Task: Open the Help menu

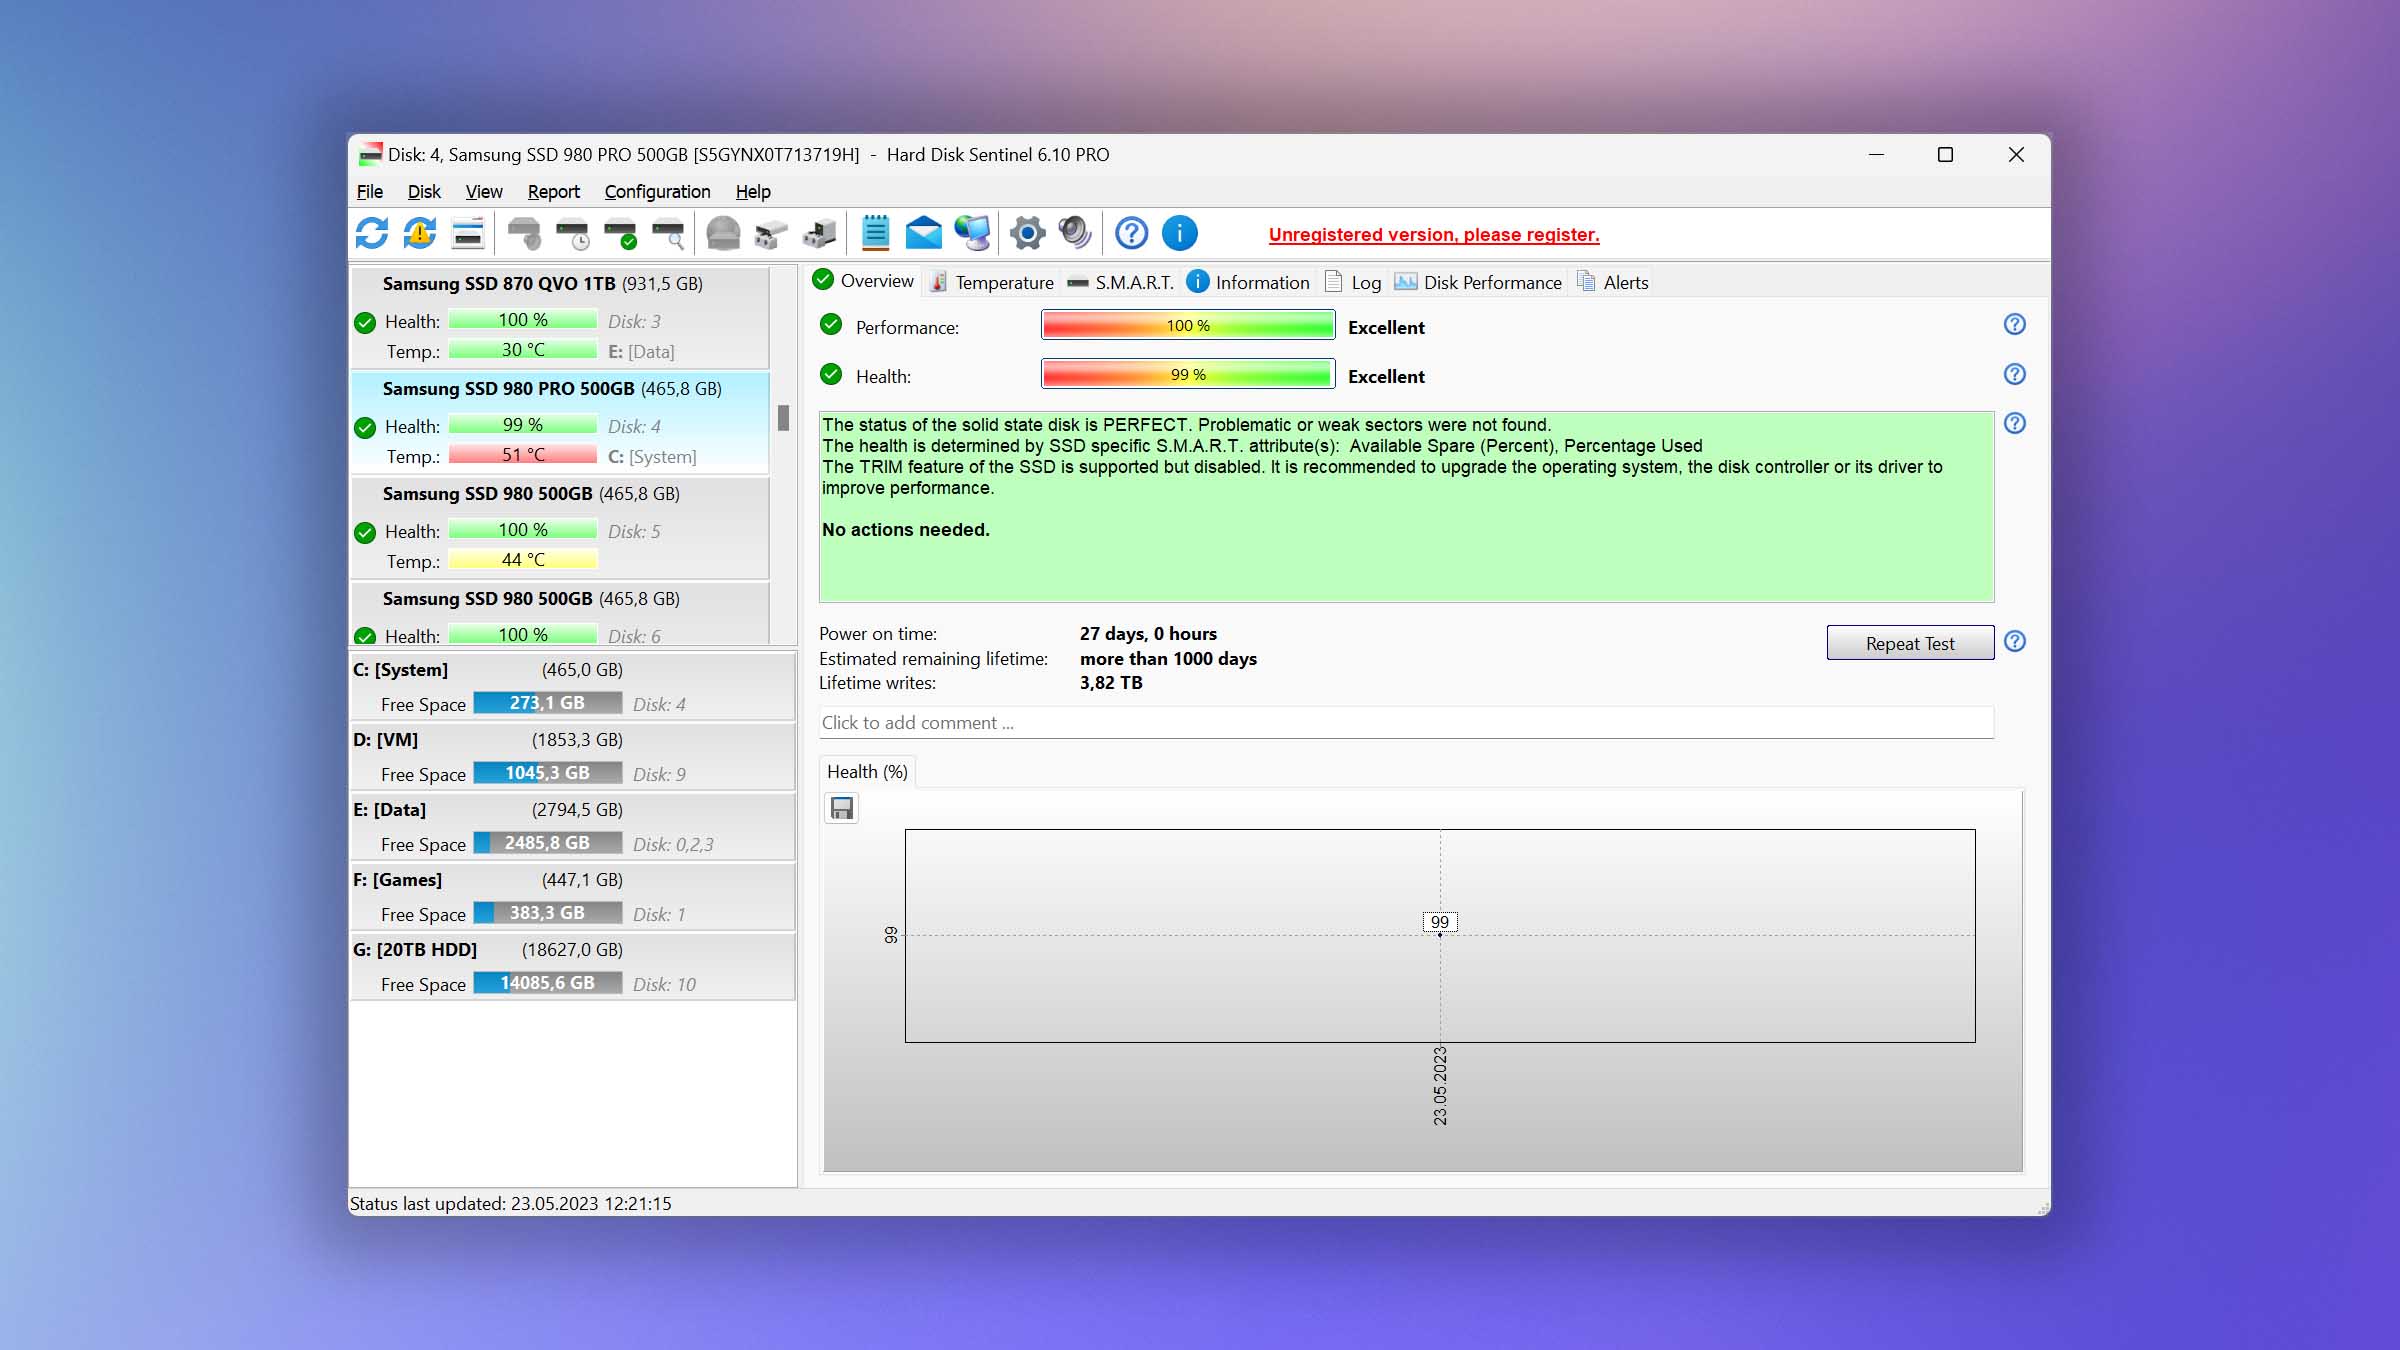Action: coord(753,192)
